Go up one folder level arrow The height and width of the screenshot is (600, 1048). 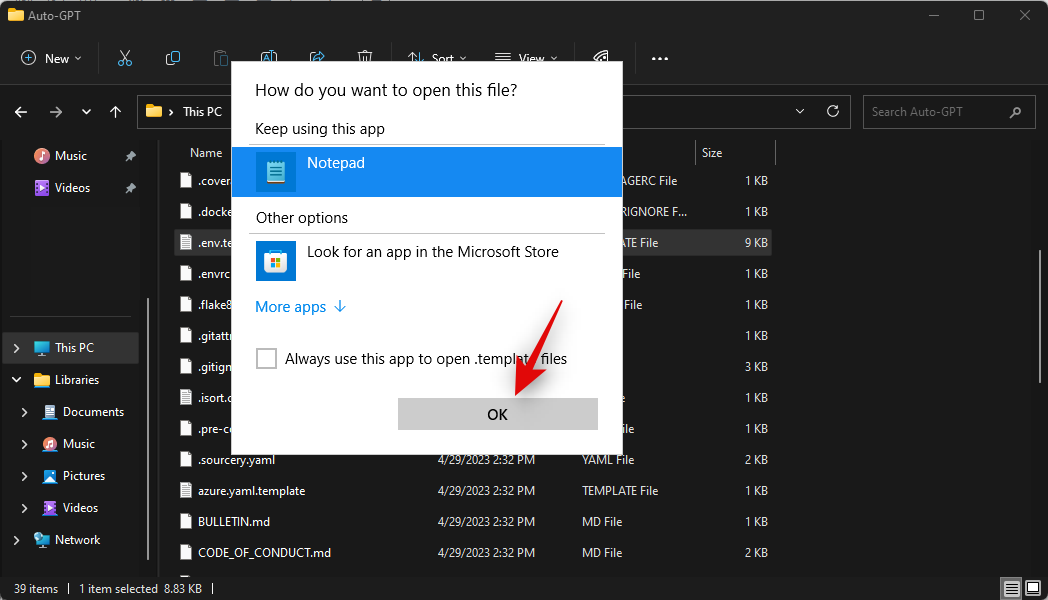tap(116, 112)
